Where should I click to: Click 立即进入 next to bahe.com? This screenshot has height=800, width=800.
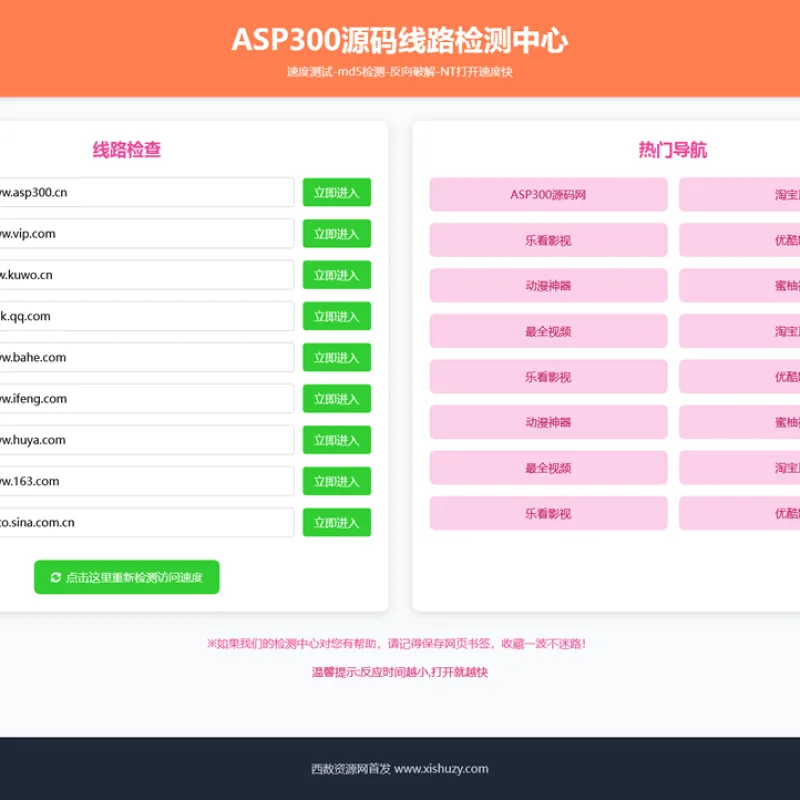coord(337,357)
